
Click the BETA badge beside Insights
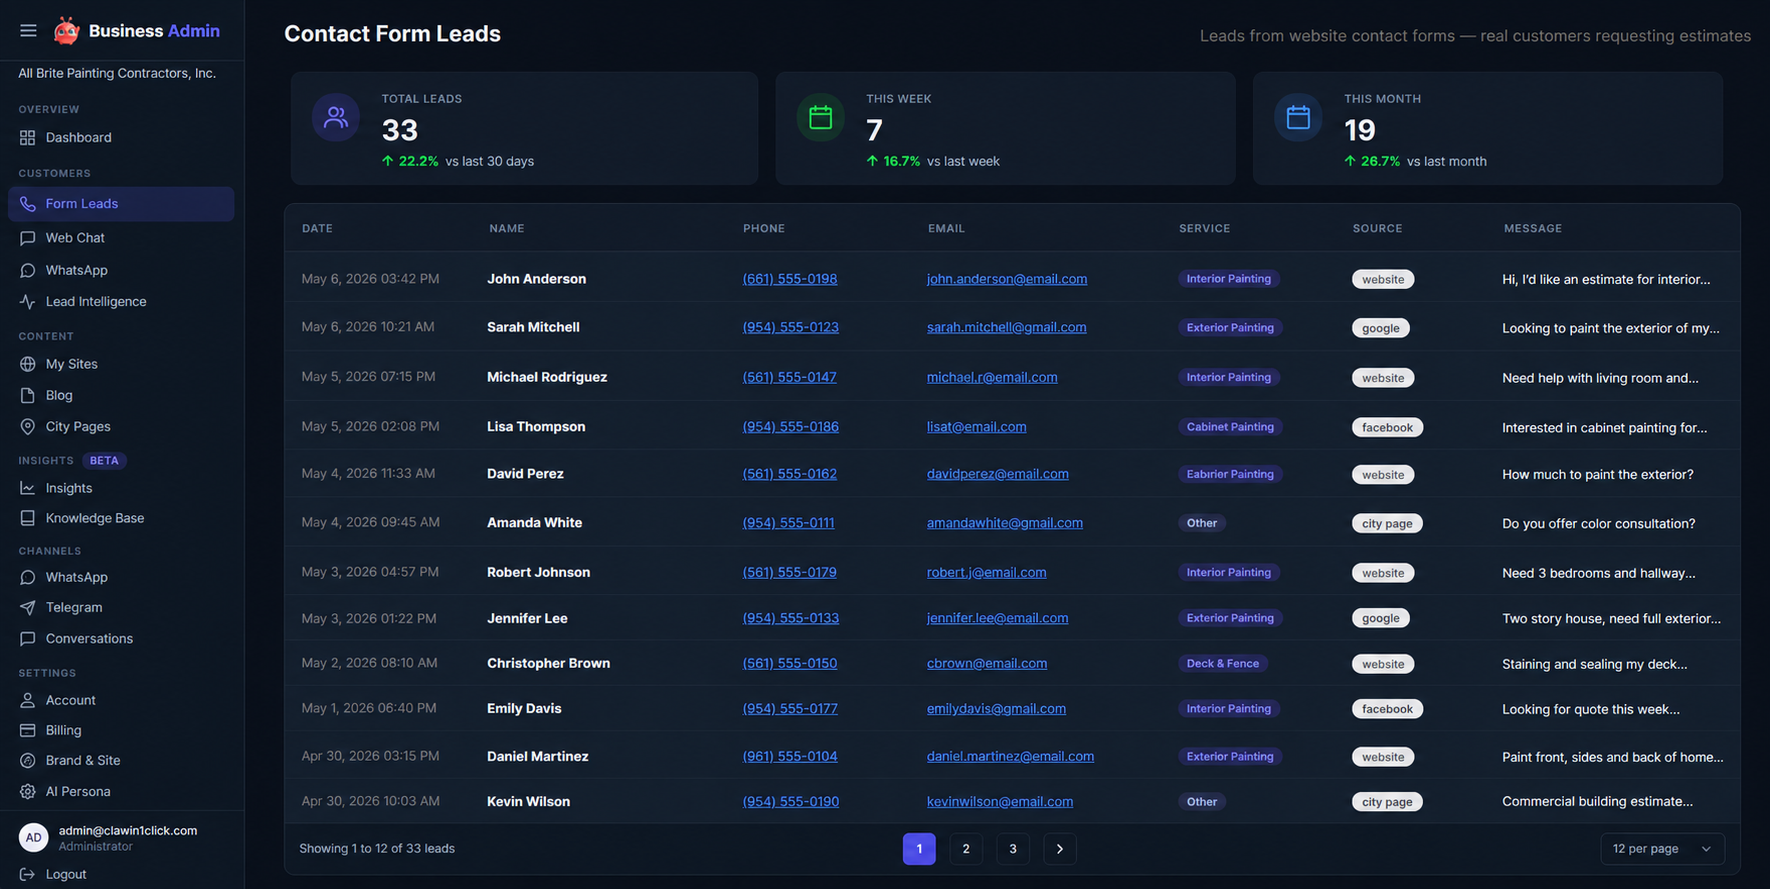[104, 461]
